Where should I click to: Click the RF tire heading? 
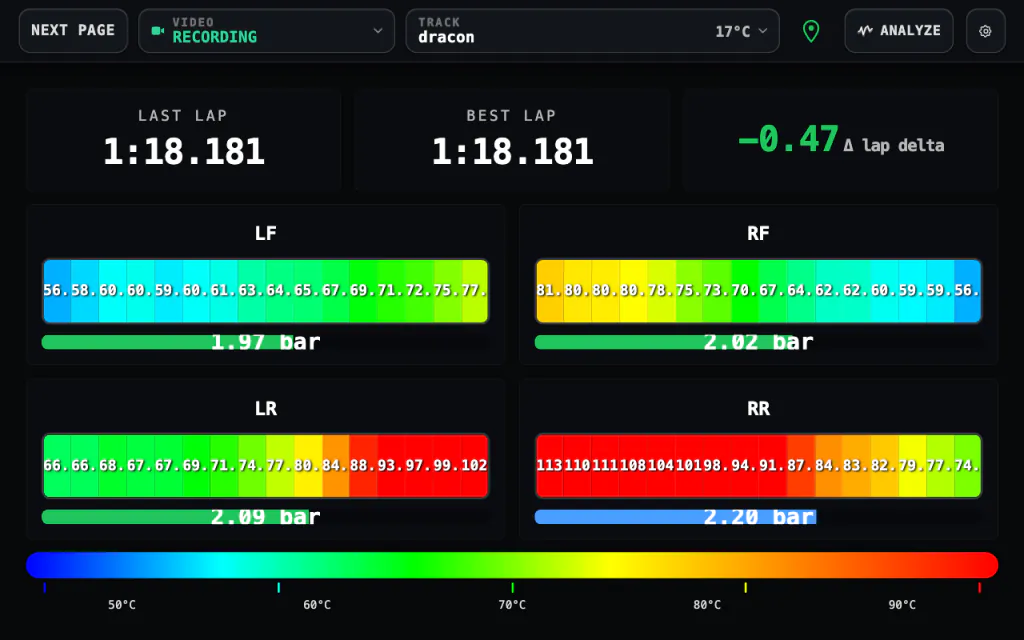(x=758, y=233)
